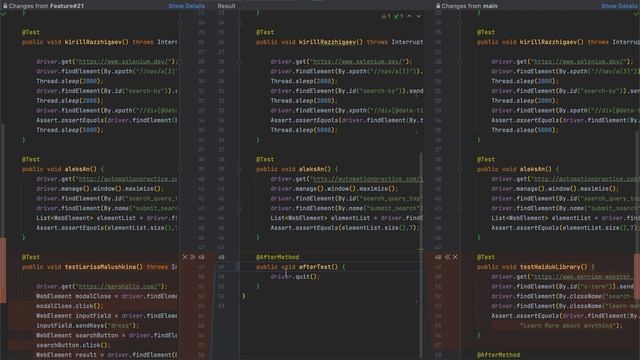This screenshot has width=640, height=360.
Task: Accept the Feature#21 change with the >> arrow
Action: click(x=193, y=257)
